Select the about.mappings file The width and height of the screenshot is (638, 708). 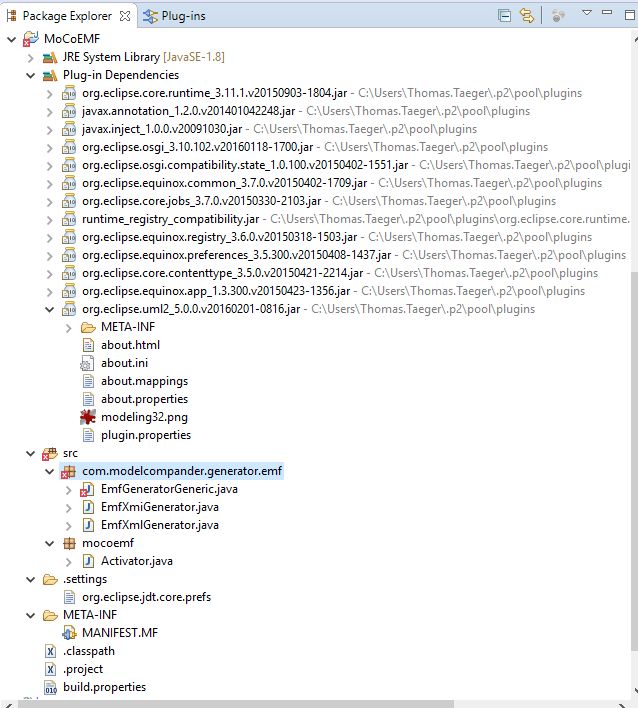coord(144,382)
